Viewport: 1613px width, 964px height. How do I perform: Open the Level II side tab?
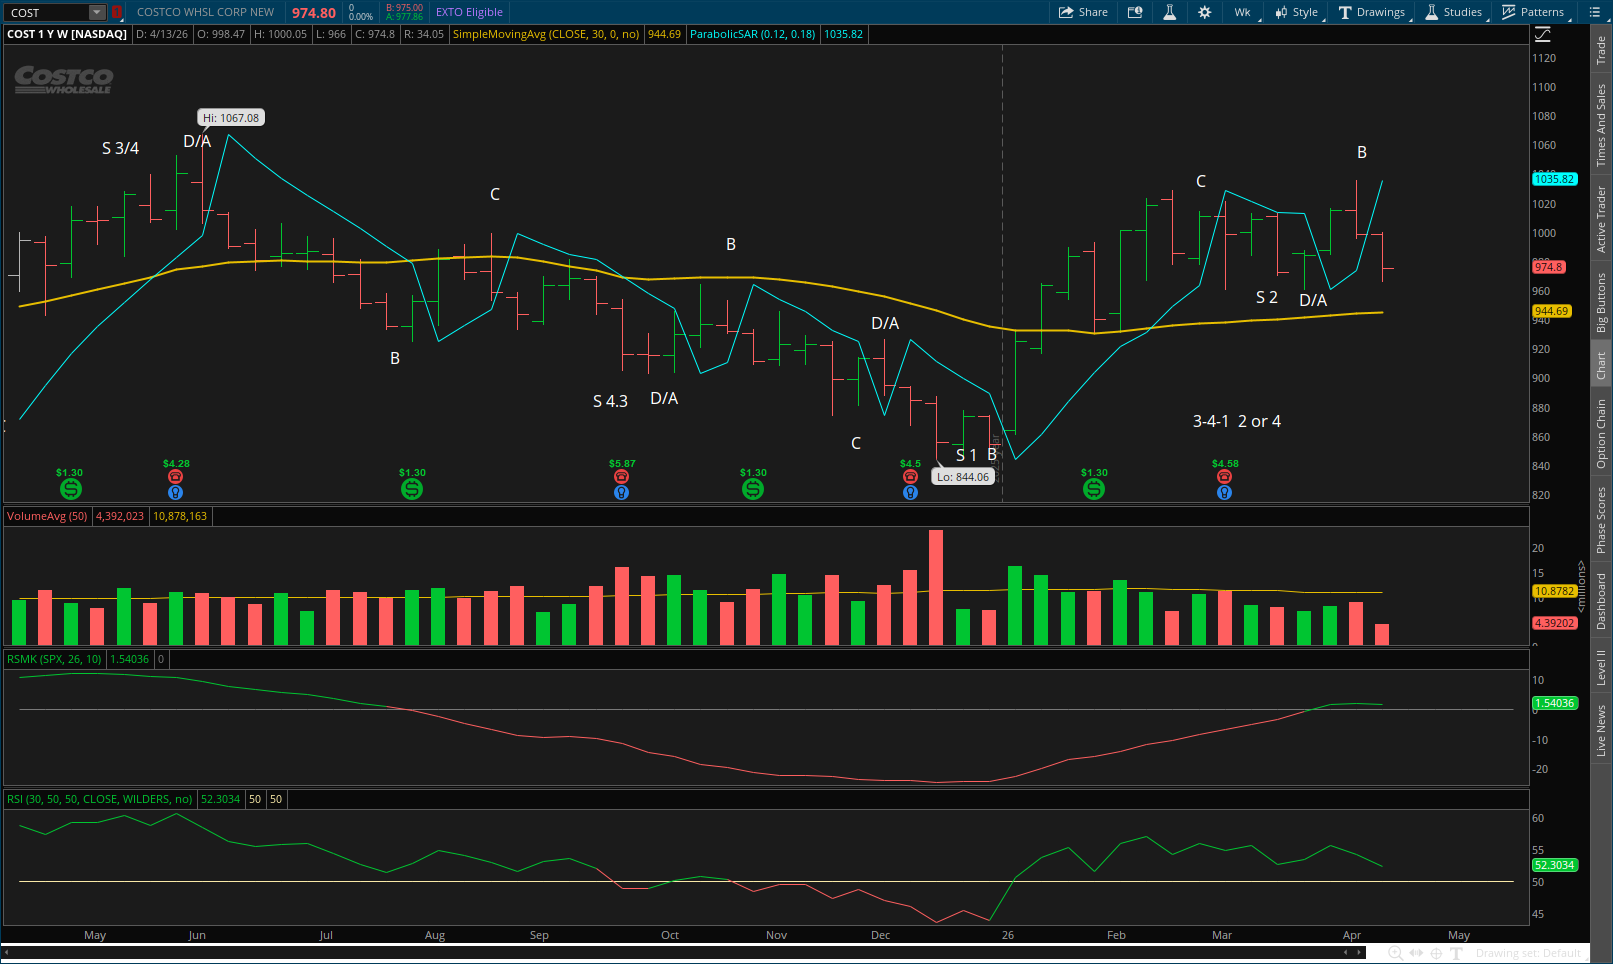pos(1601,667)
